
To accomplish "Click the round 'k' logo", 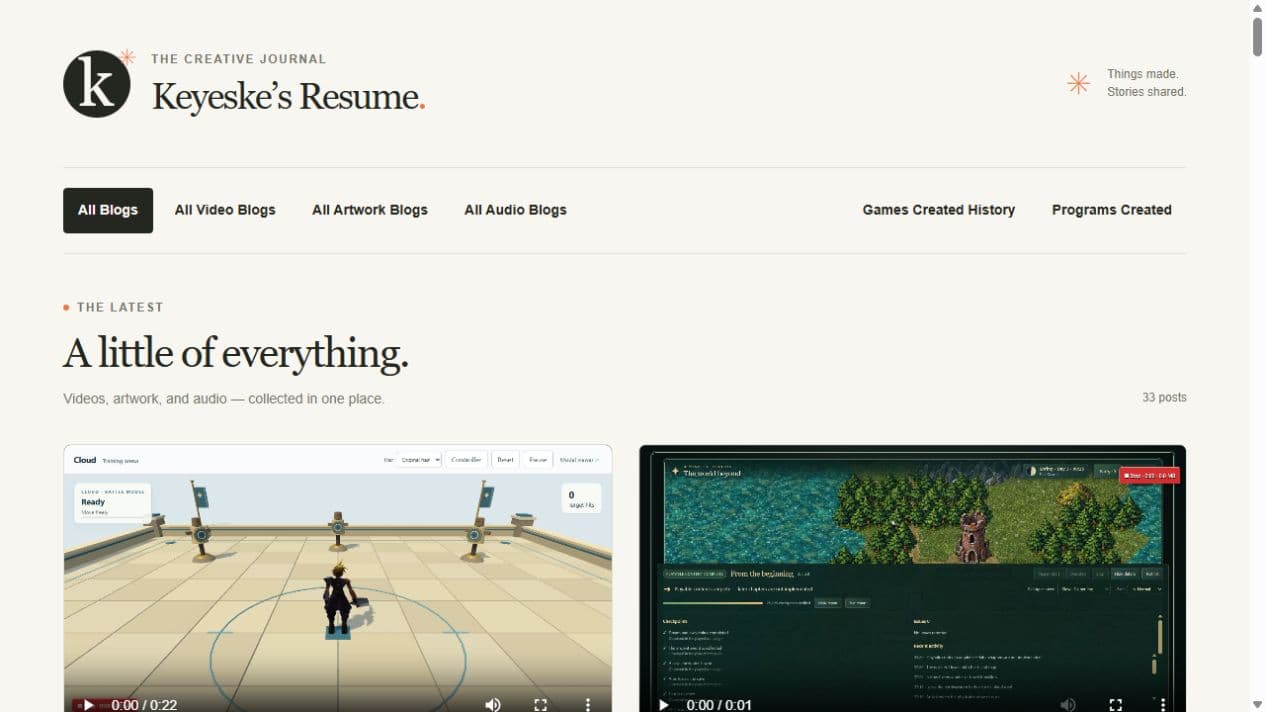I will (97, 84).
